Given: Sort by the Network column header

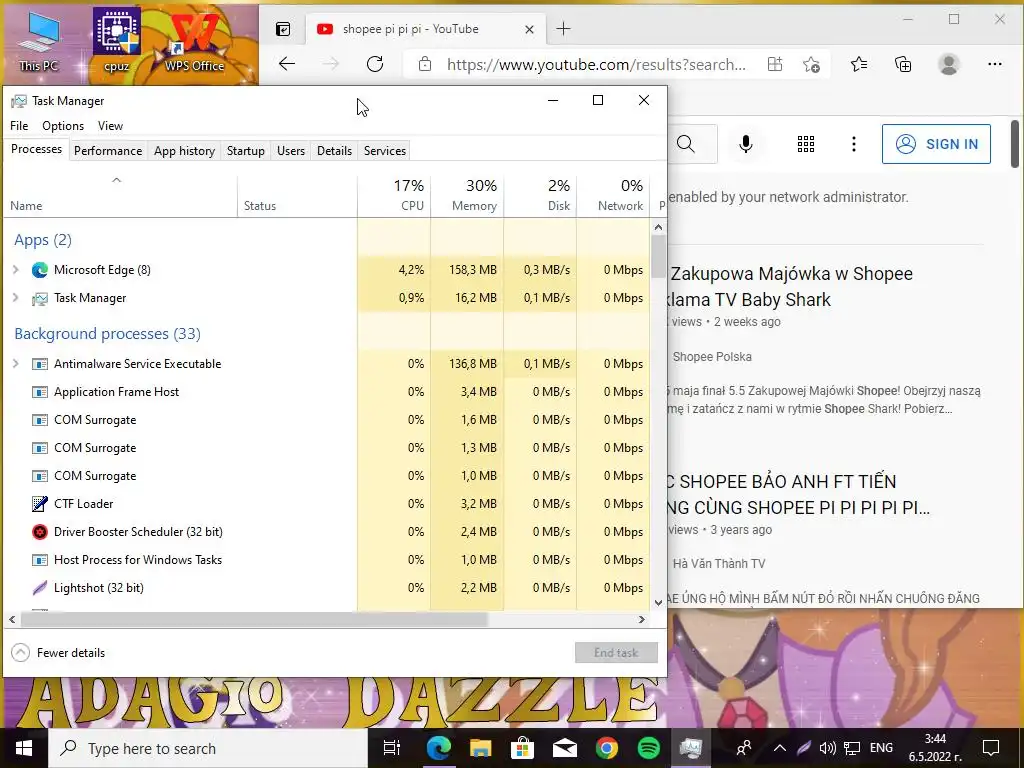Looking at the screenshot, I should [x=613, y=195].
